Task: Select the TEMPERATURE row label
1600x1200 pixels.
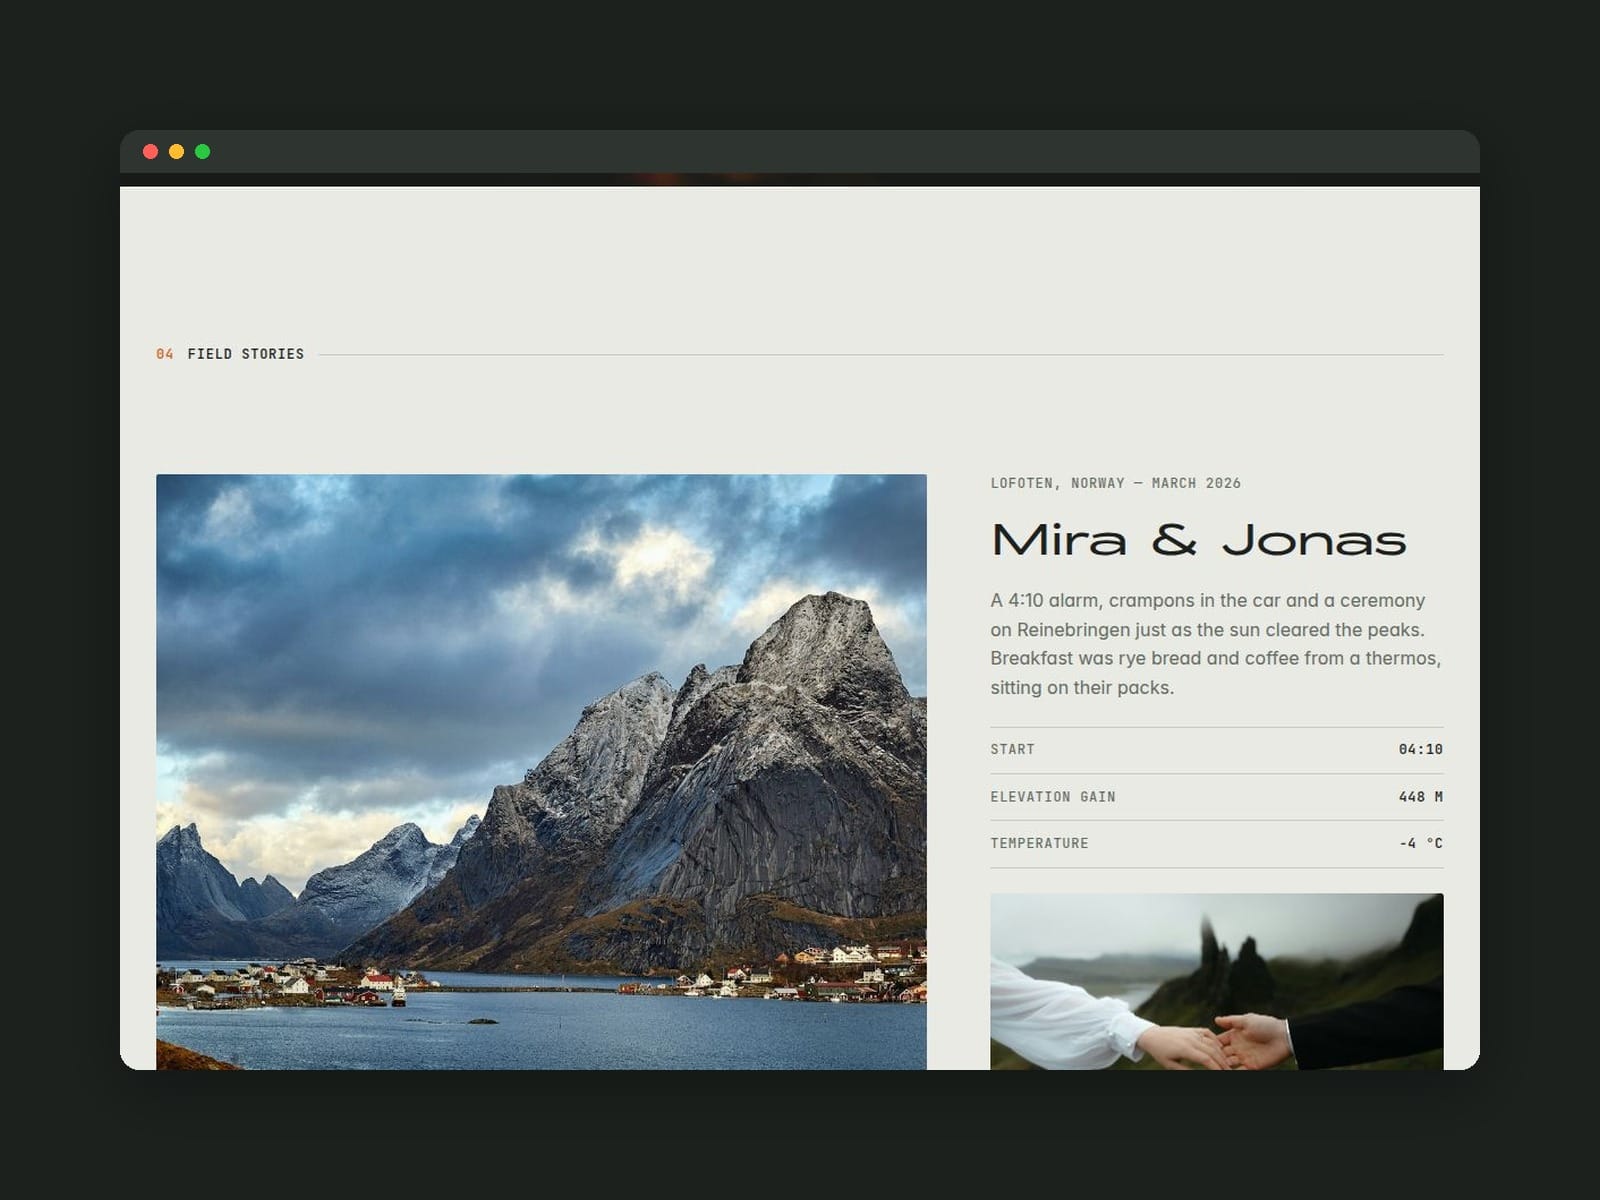Action: pos(1039,843)
